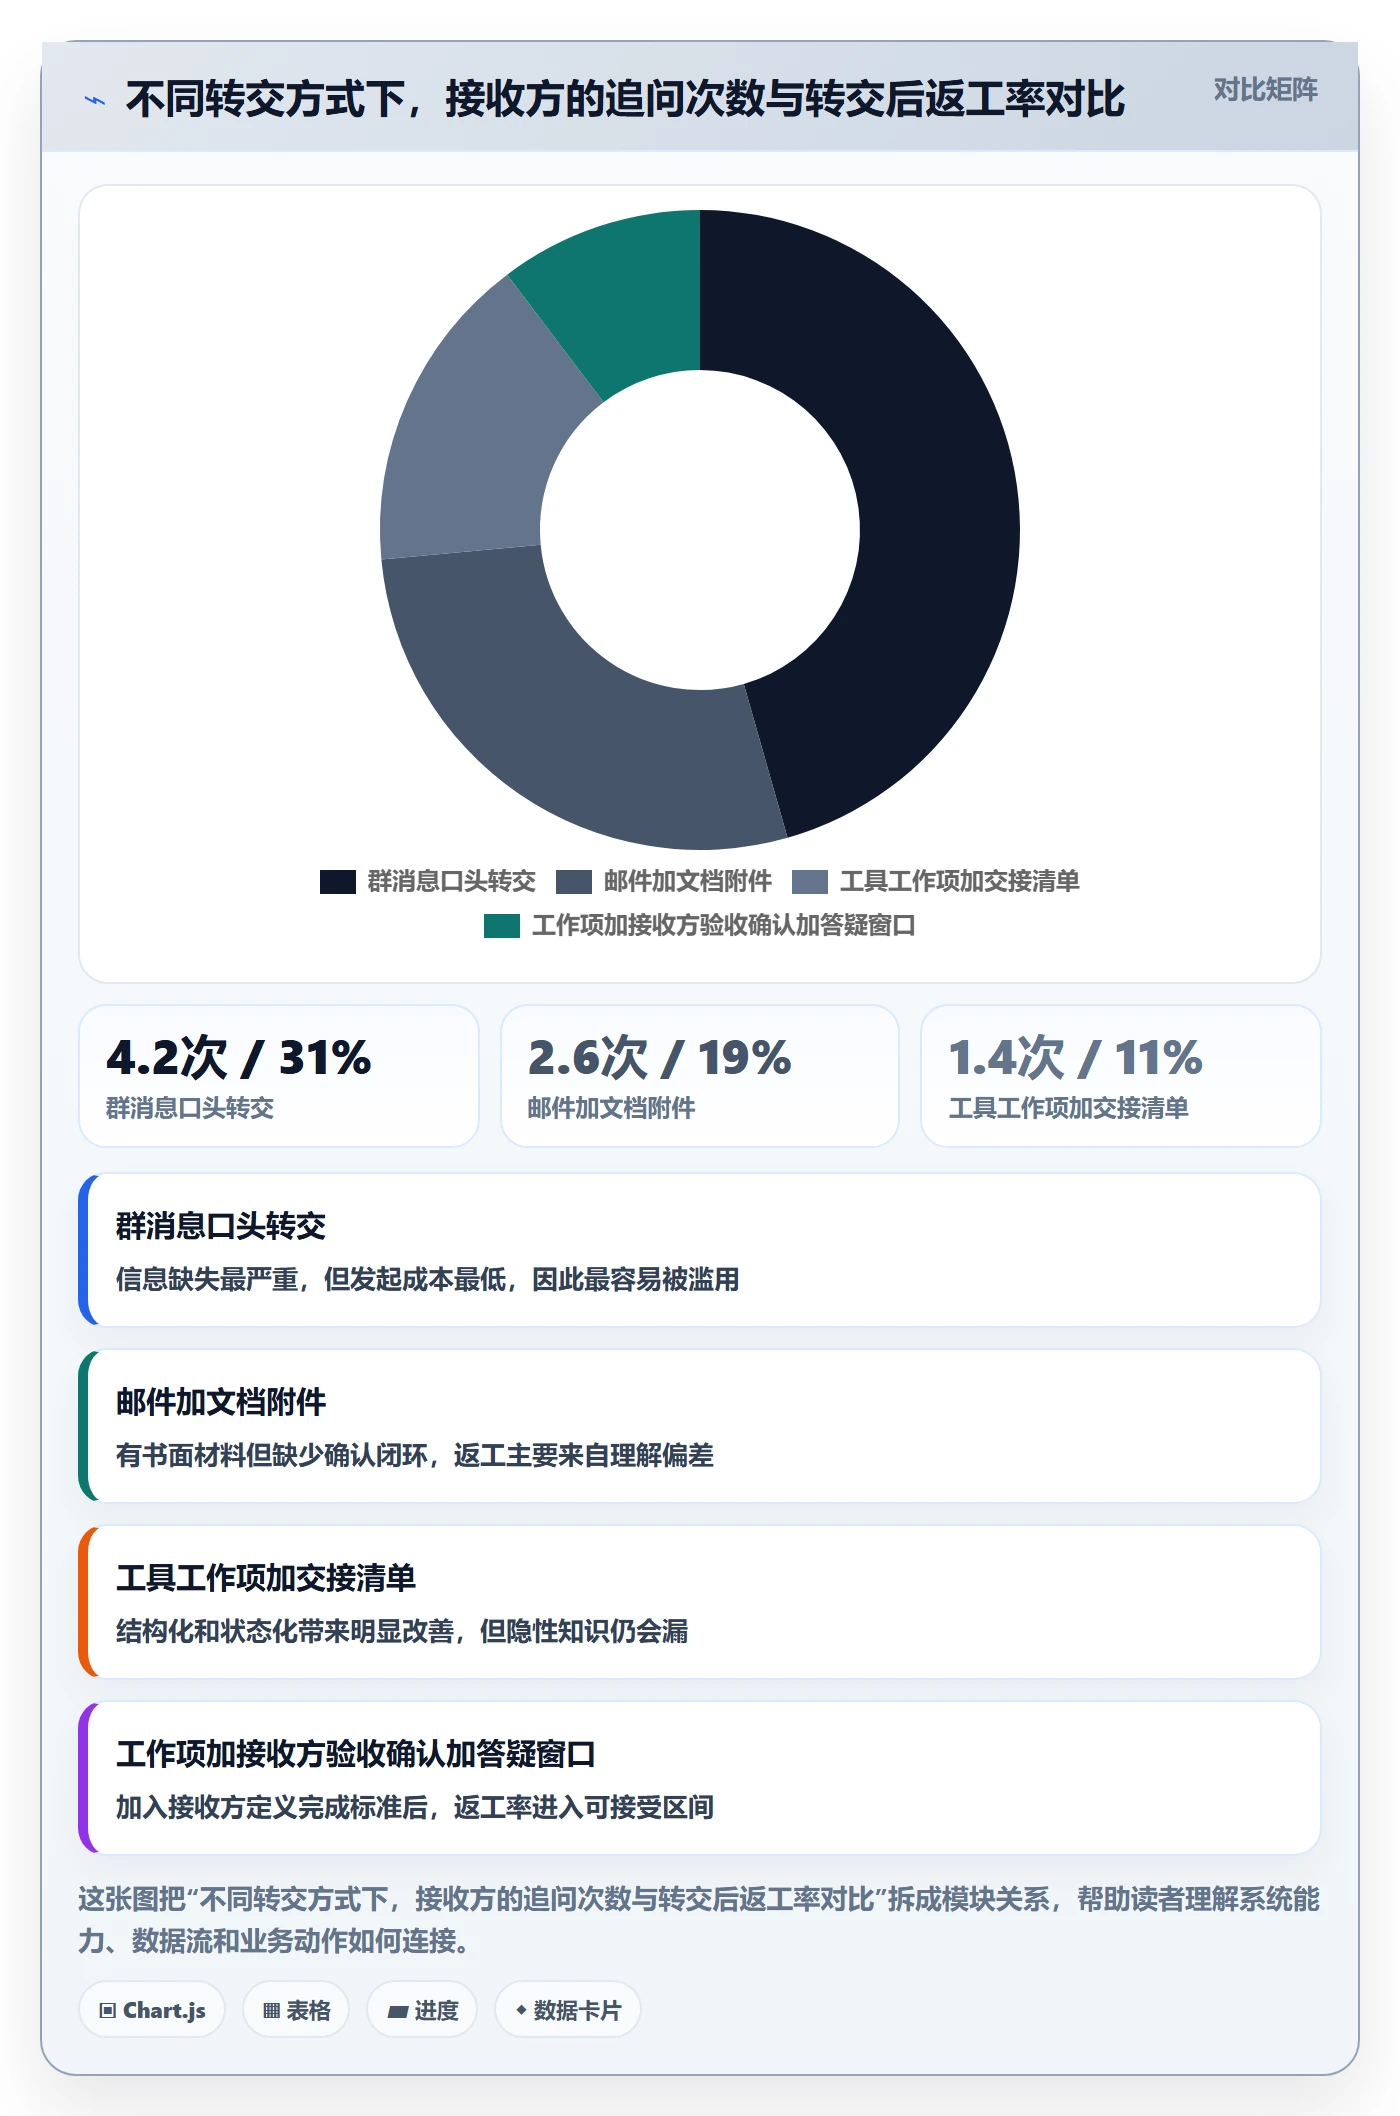Click the square icon in Chart.js chip
1400x2116 pixels.
pos(108,2011)
